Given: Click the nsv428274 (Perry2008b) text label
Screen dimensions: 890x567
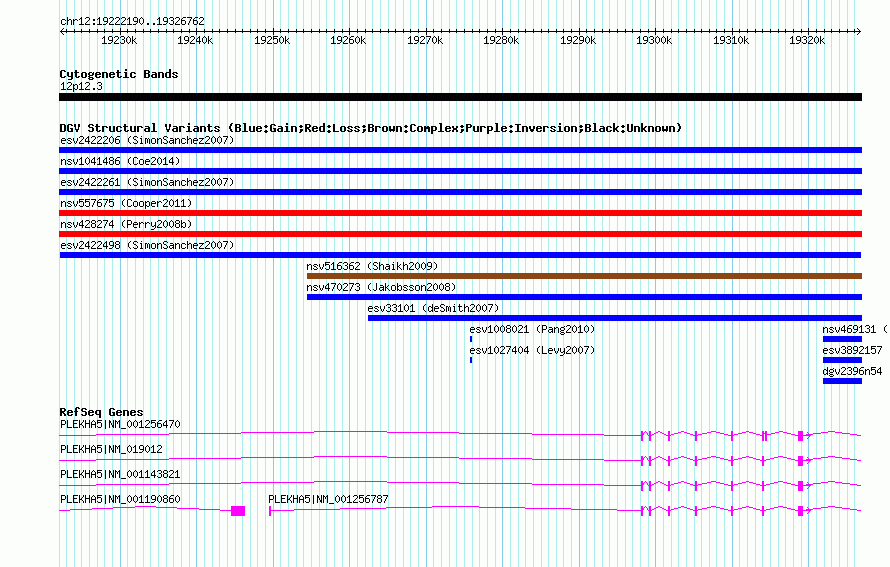Looking at the screenshot, I should [126, 224].
